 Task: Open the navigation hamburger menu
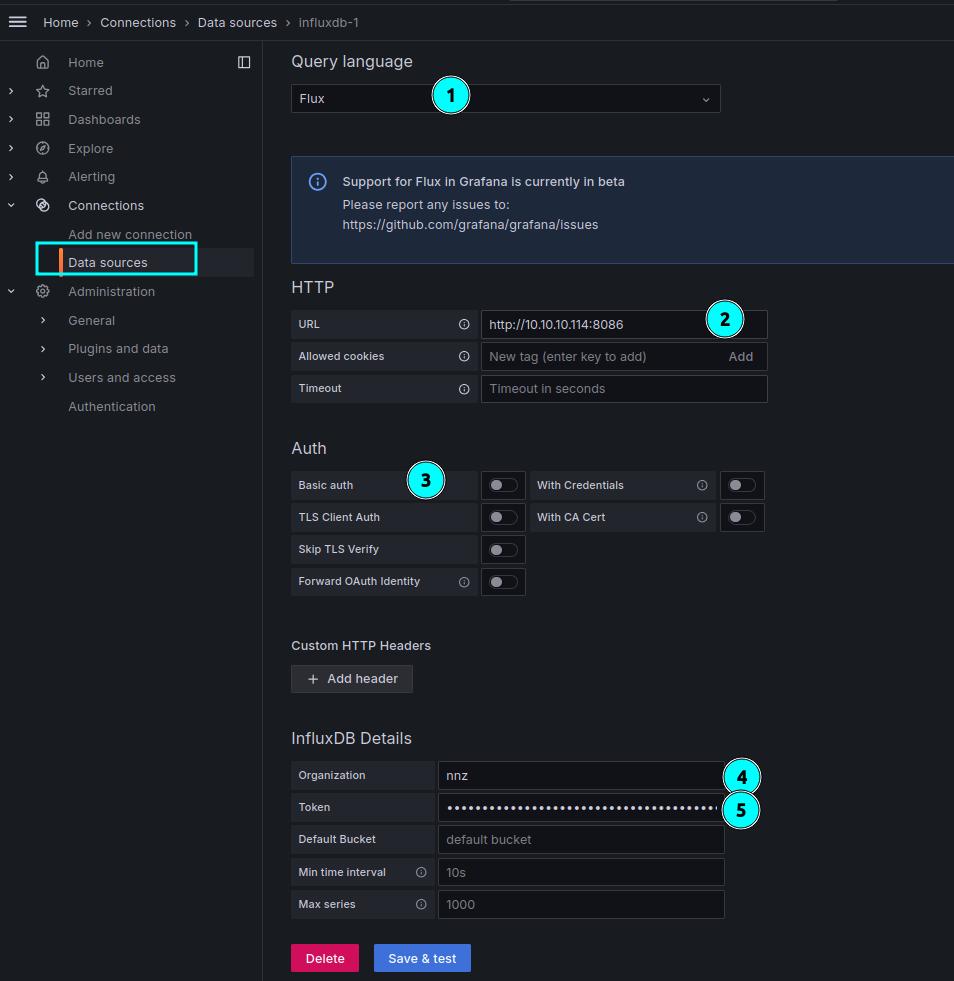click(x=17, y=22)
